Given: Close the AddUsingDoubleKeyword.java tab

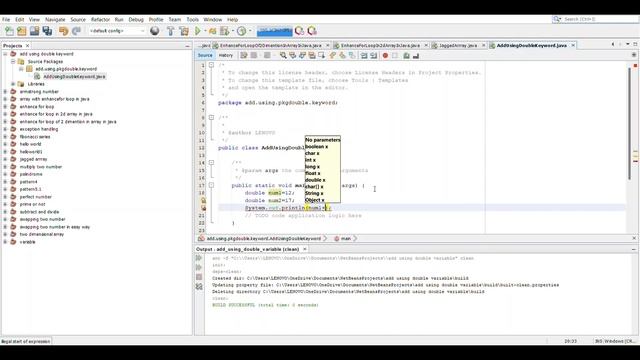Looking at the screenshot, I should 573,45.
